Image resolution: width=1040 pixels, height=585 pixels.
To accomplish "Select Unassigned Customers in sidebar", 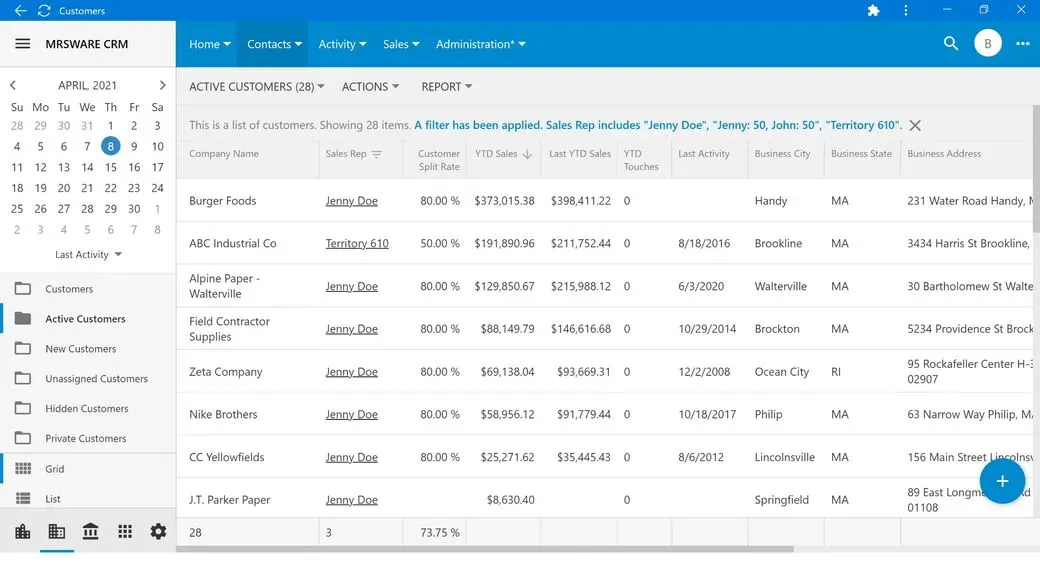I will coord(96,379).
